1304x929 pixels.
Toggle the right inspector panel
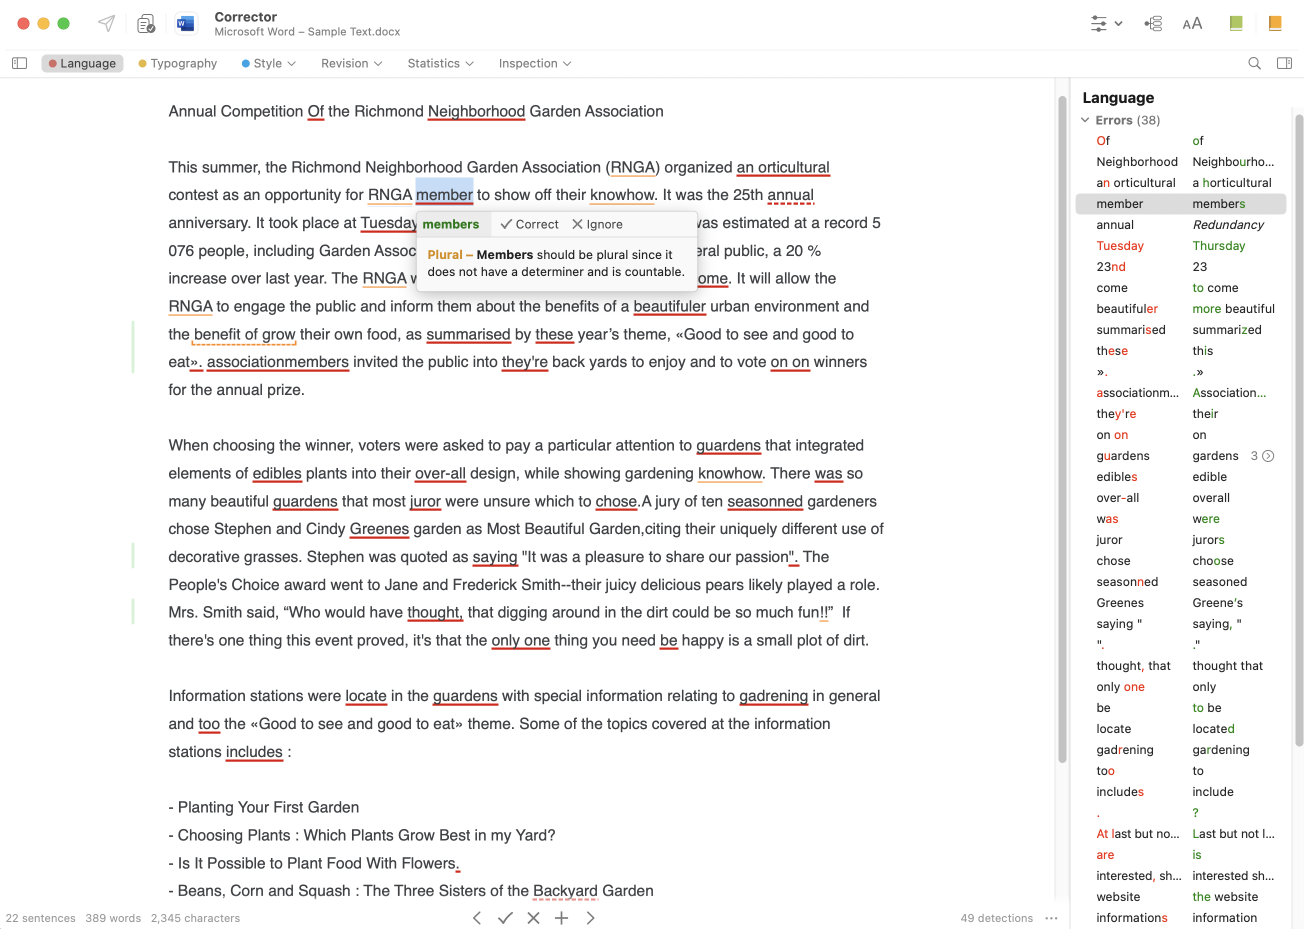click(x=1284, y=63)
